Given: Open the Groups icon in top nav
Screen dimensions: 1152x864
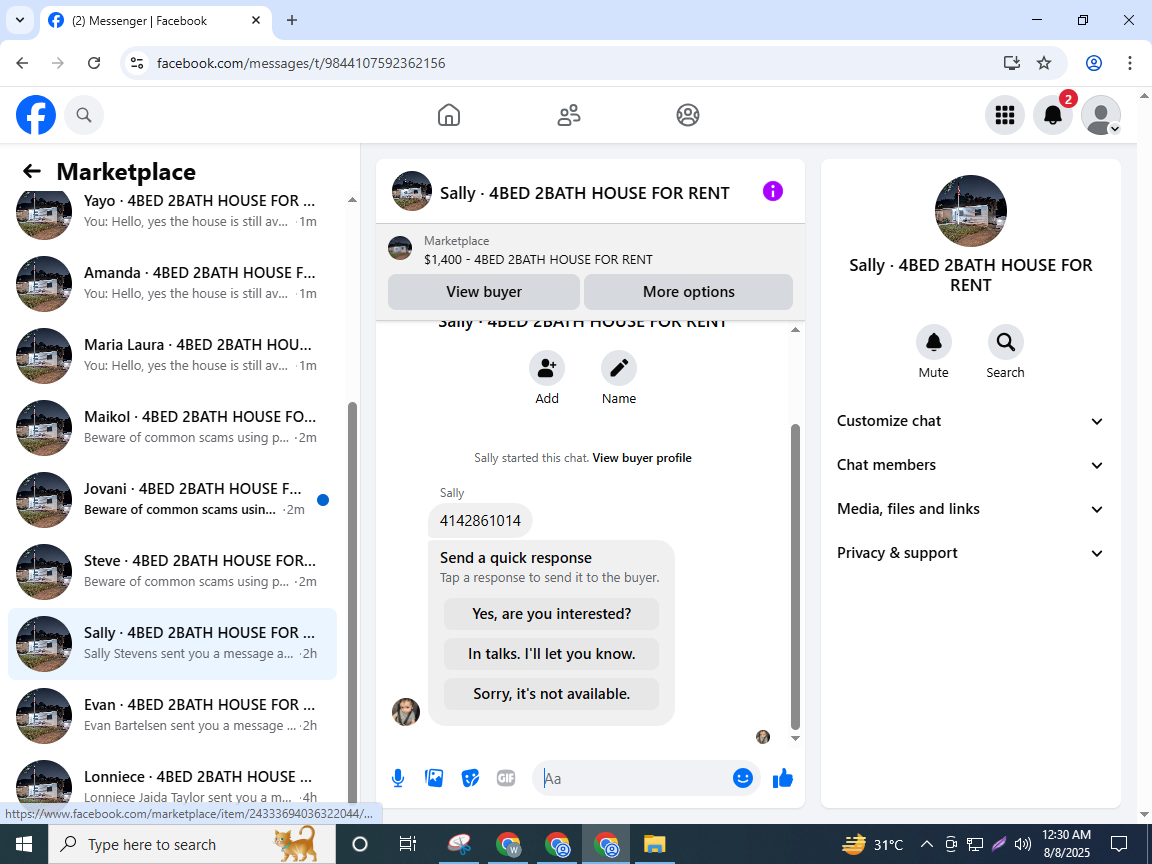Looking at the screenshot, I should (688, 115).
